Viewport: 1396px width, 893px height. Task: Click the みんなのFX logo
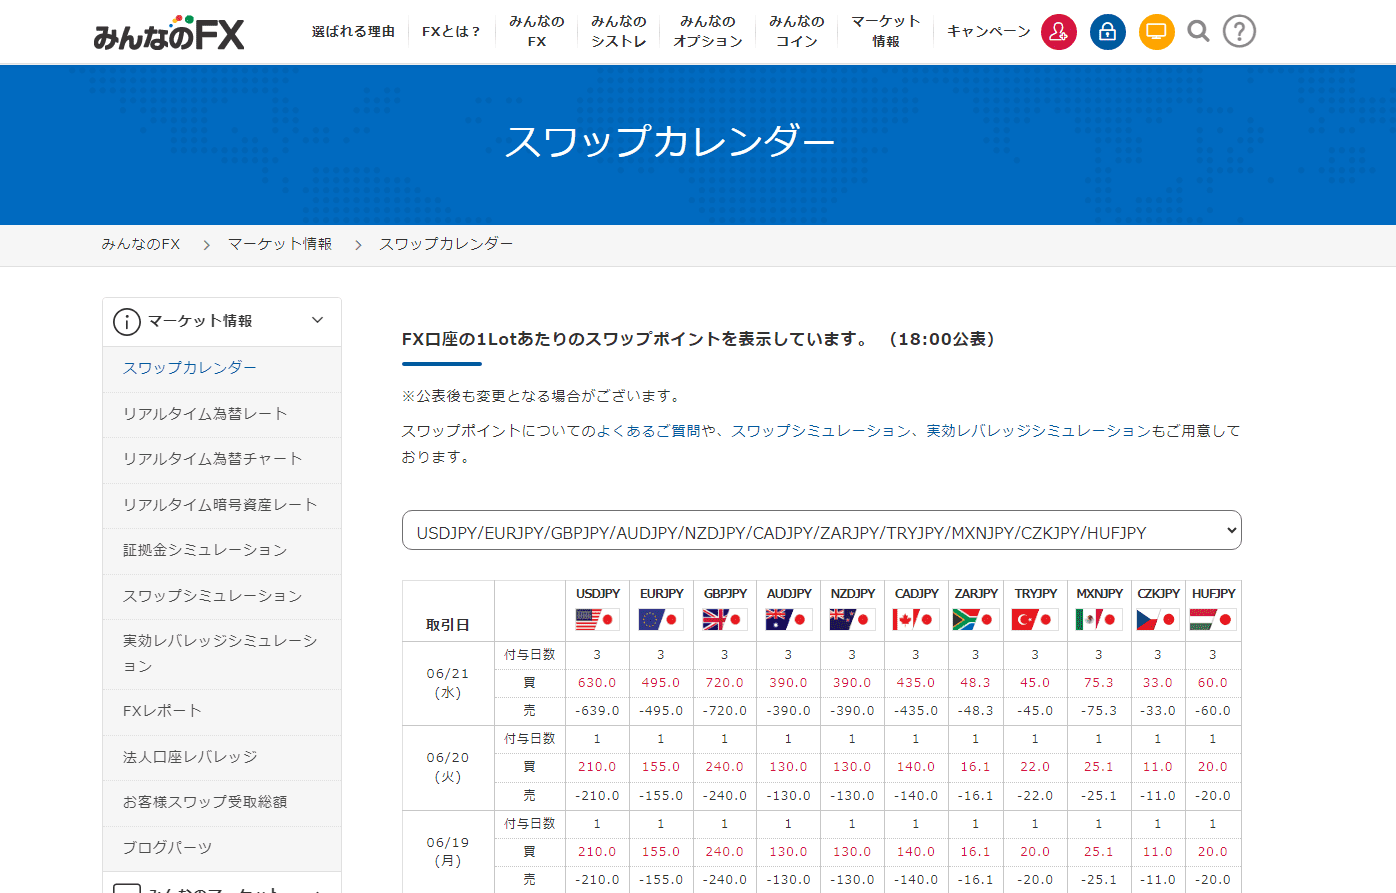[168, 33]
